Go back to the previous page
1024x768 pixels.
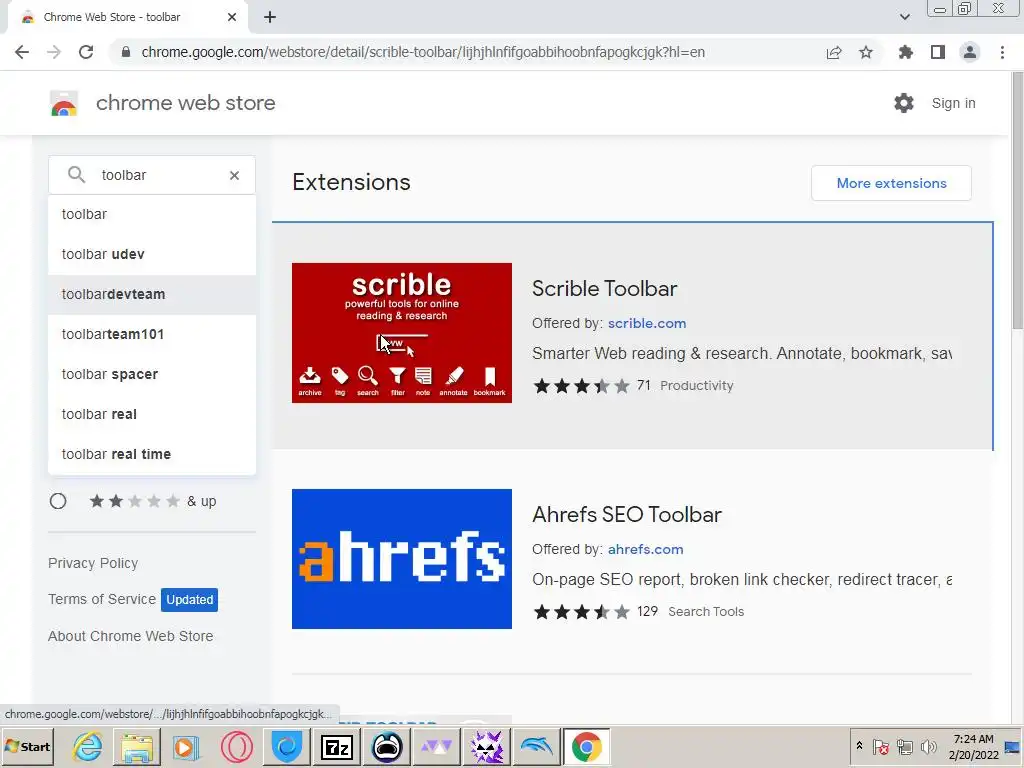[22, 52]
